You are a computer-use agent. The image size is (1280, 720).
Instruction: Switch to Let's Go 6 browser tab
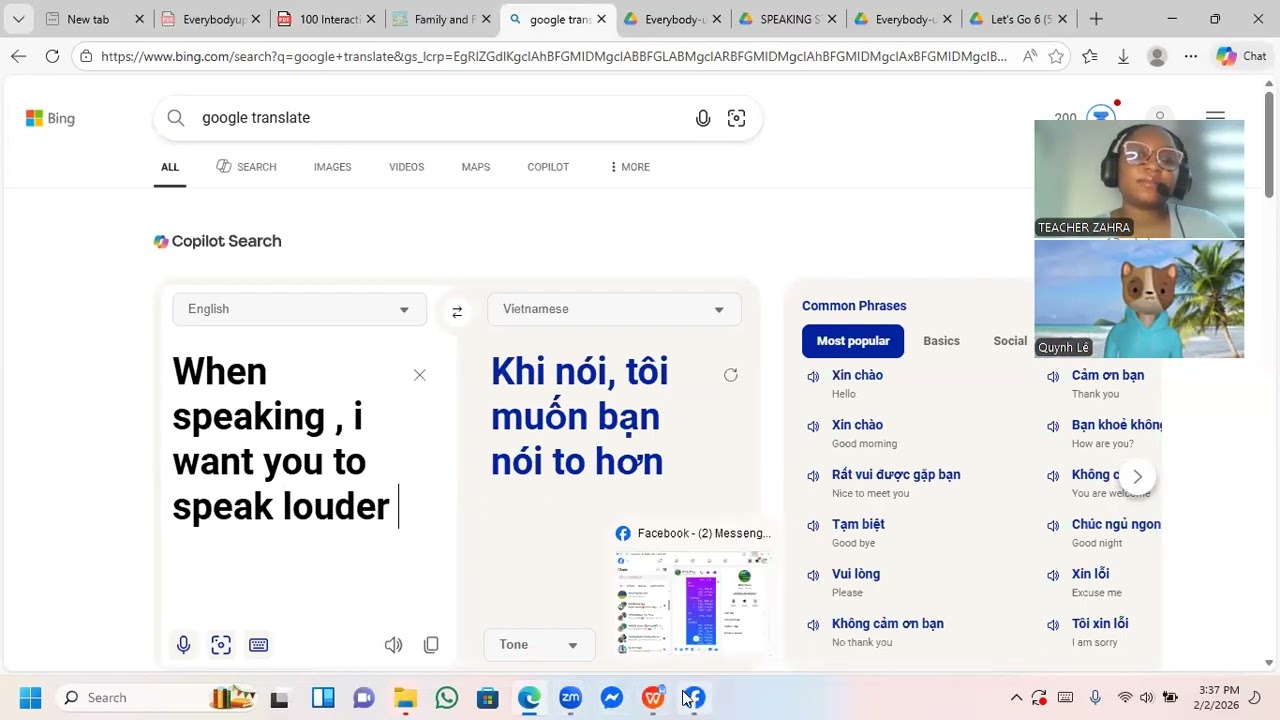tap(1019, 19)
